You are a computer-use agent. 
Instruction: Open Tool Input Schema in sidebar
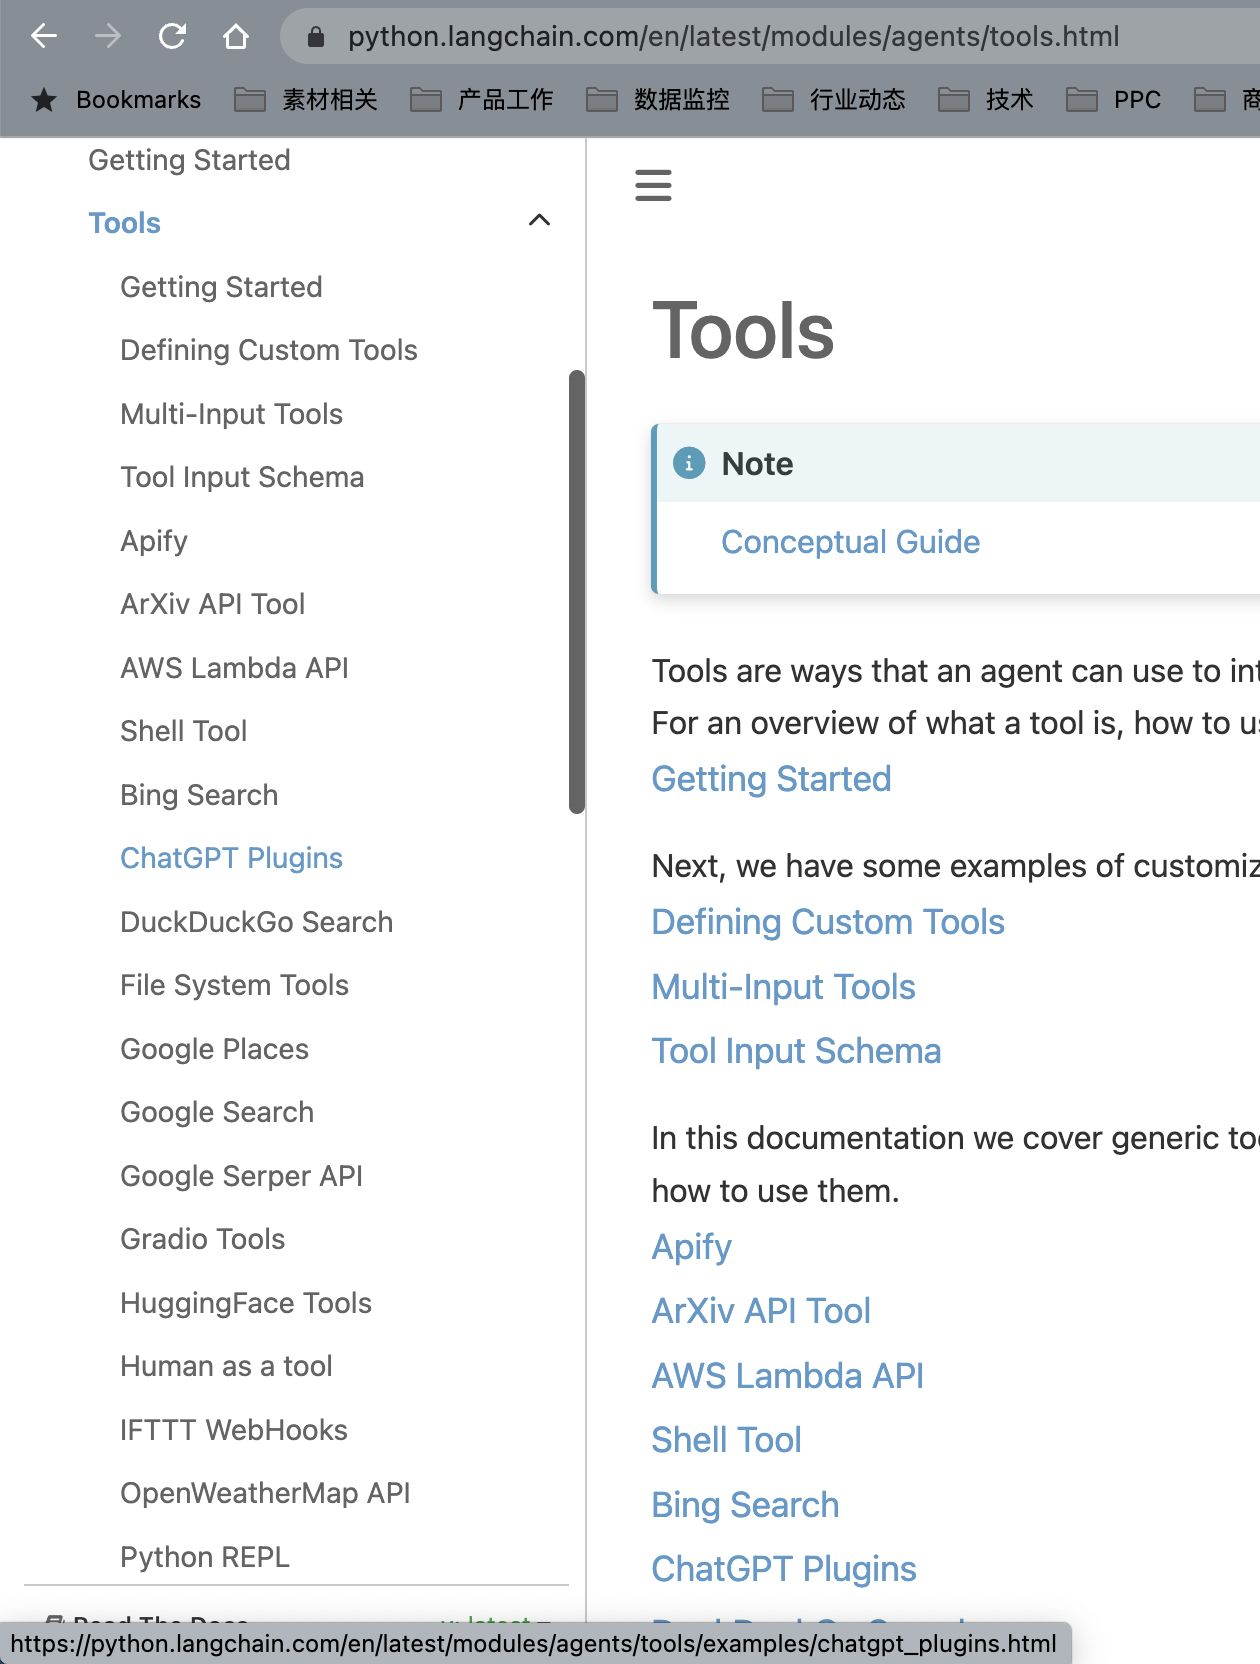pos(242,477)
